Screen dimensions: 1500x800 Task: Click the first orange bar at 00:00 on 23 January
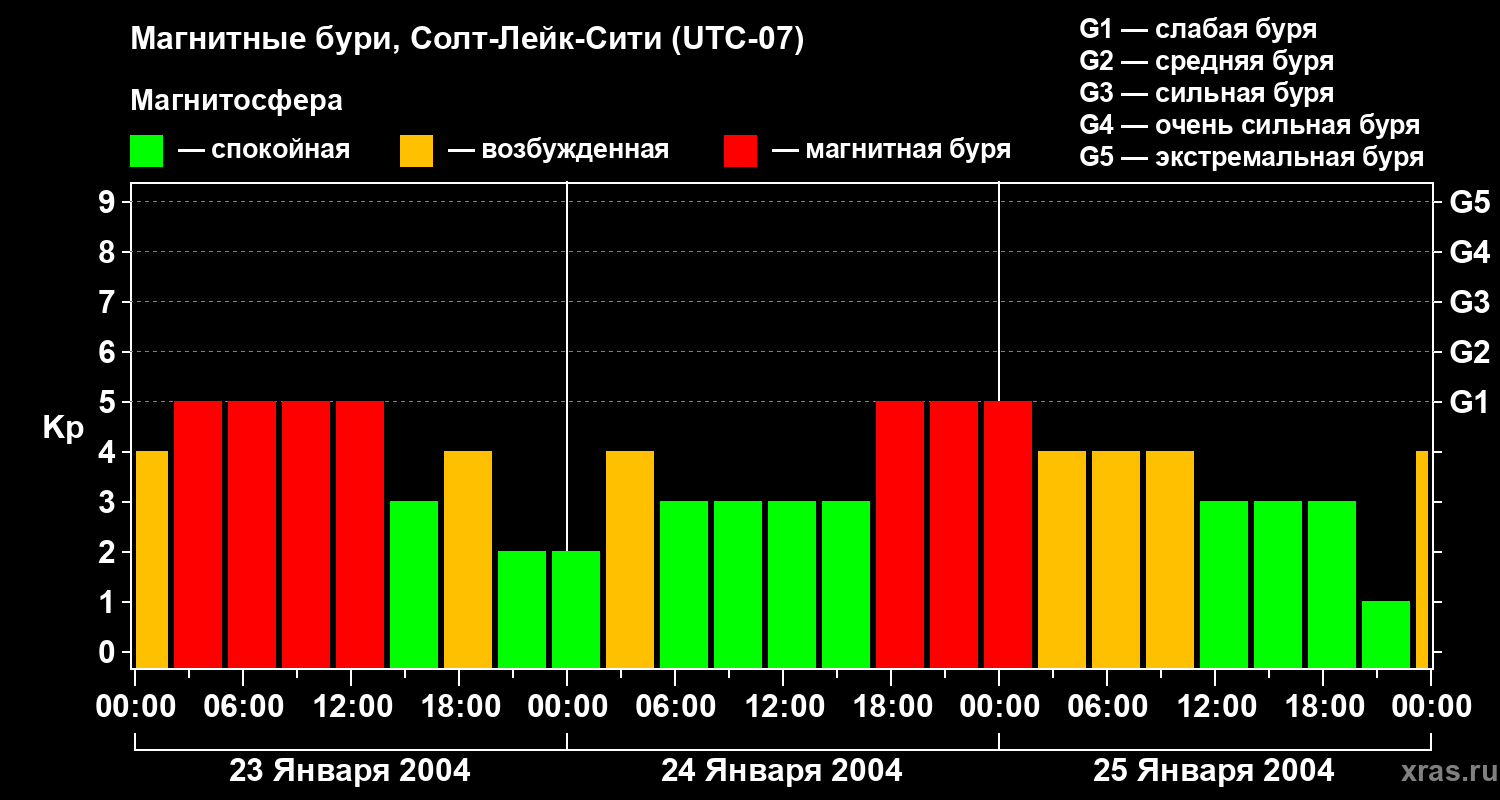click(152, 559)
